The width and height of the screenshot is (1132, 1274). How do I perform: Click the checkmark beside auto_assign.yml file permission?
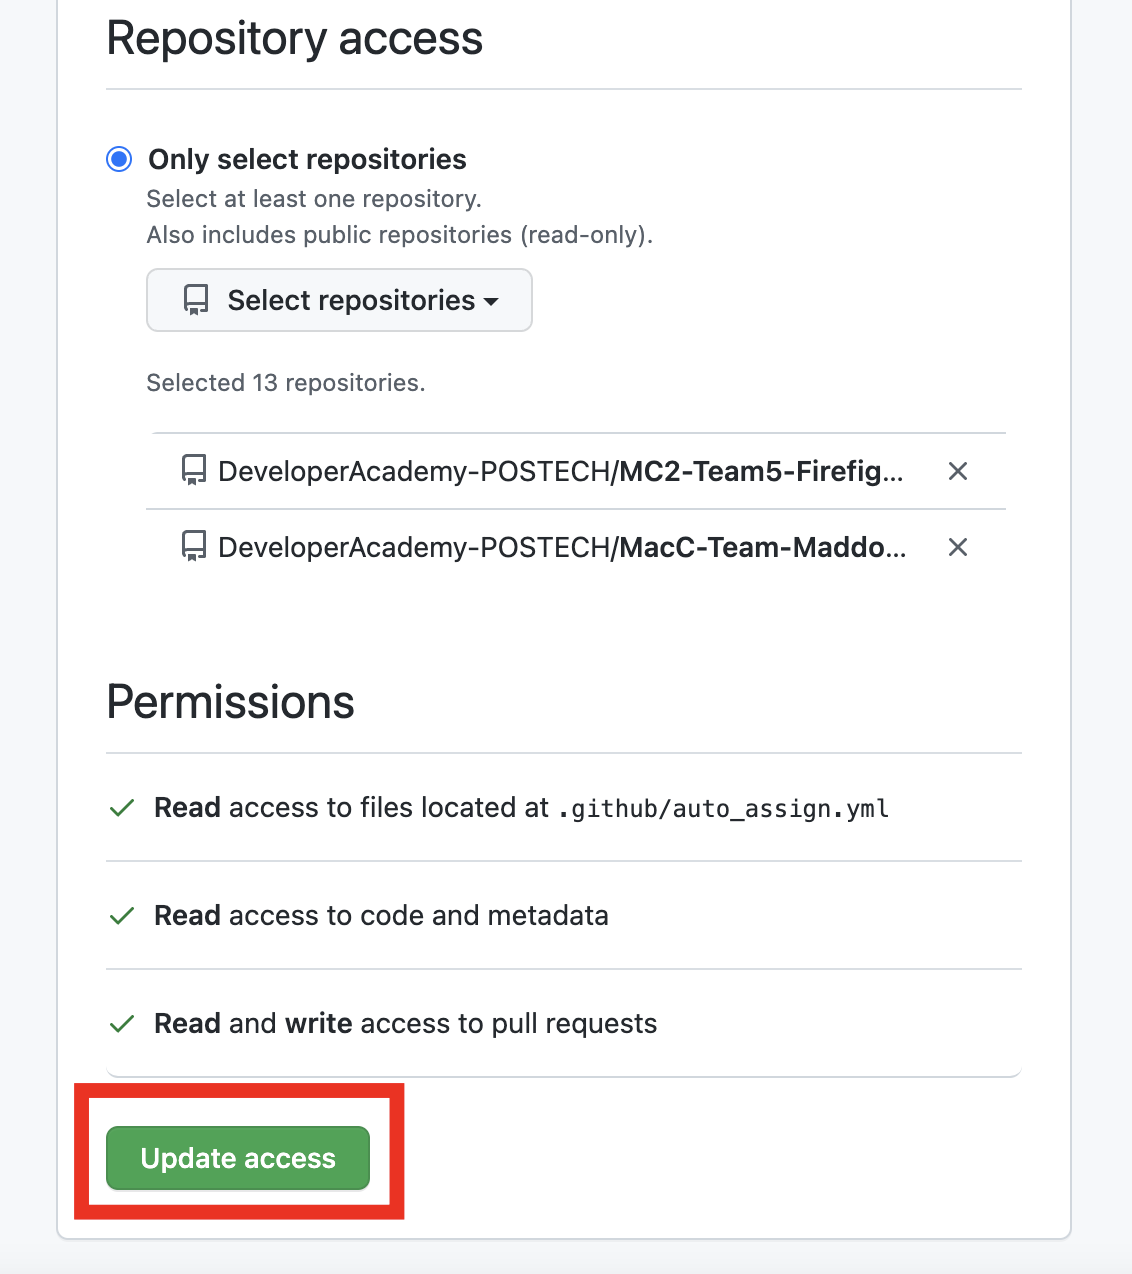point(122,808)
